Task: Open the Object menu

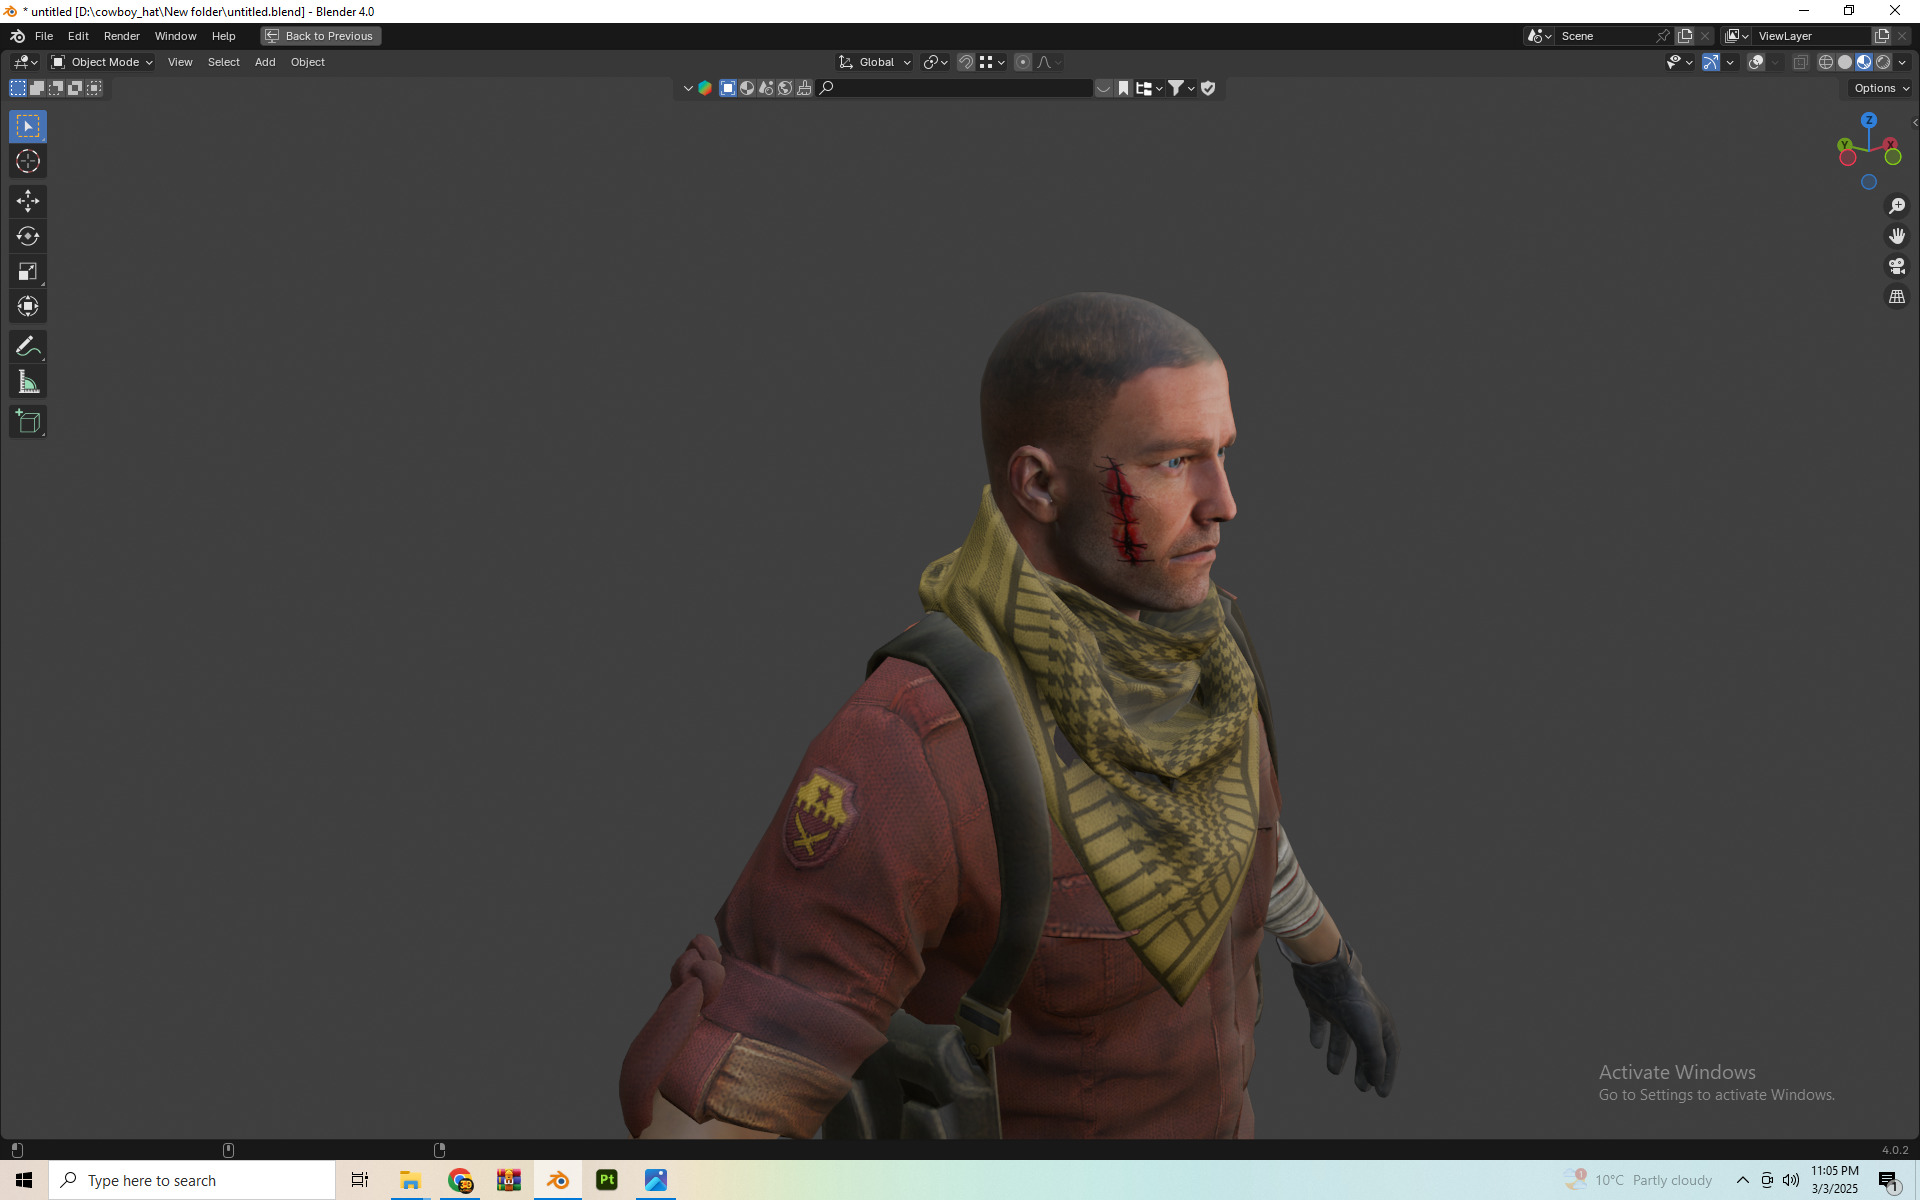Action: pos(308,62)
